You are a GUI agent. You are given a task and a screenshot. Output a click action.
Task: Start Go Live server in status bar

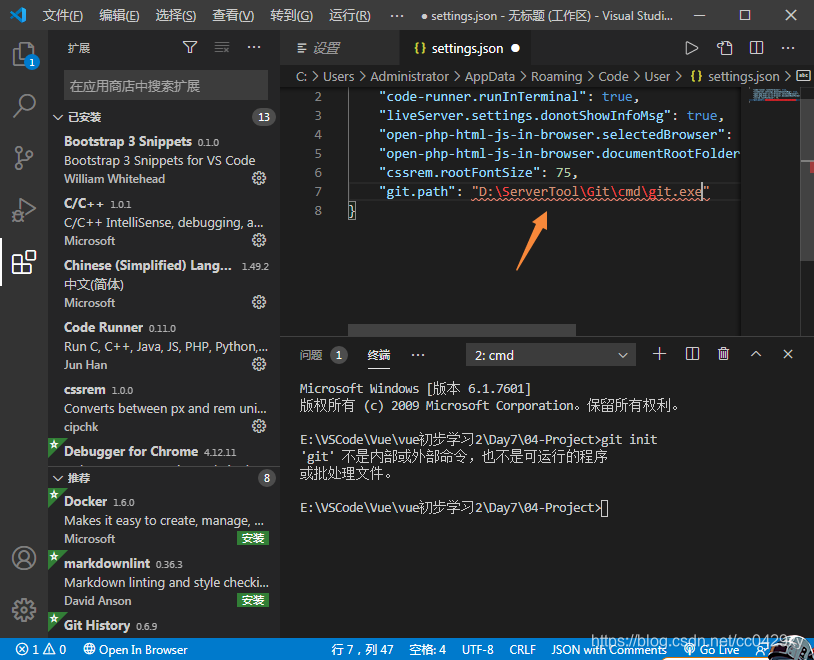click(x=711, y=650)
